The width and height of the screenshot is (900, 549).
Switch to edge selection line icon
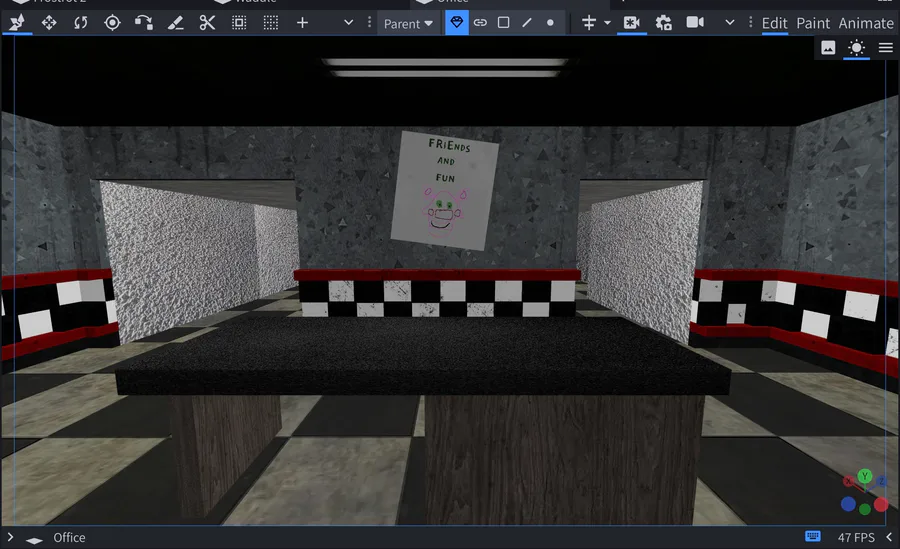coord(527,22)
